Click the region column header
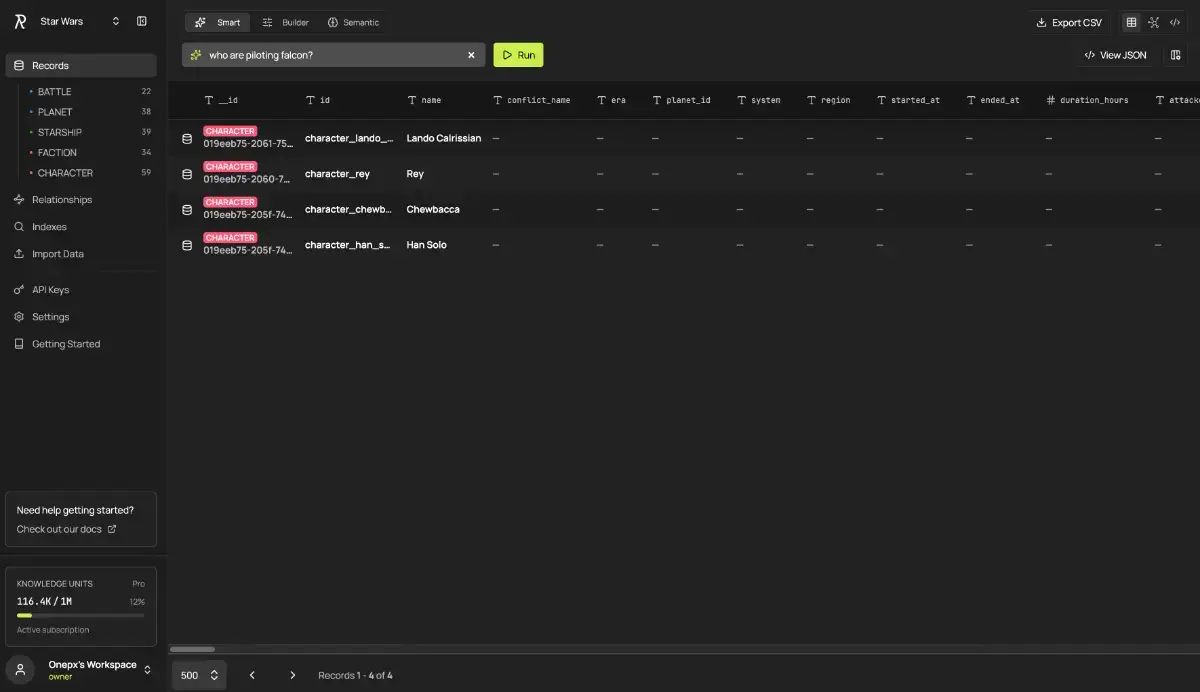This screenshot has width=1200, height=692. pyautogui.click(x=829, y=100)
